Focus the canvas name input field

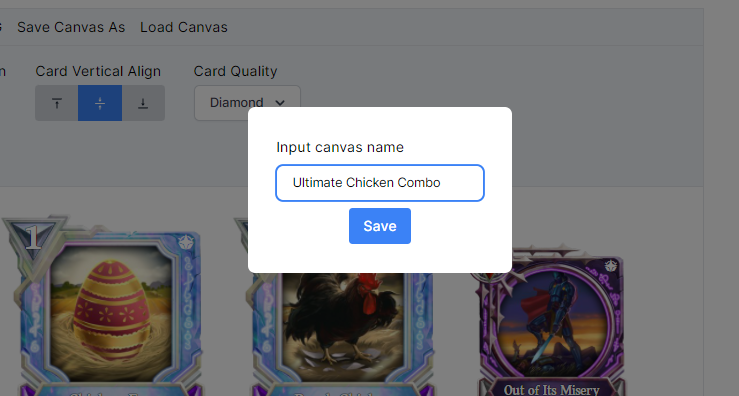coord(380,183)
